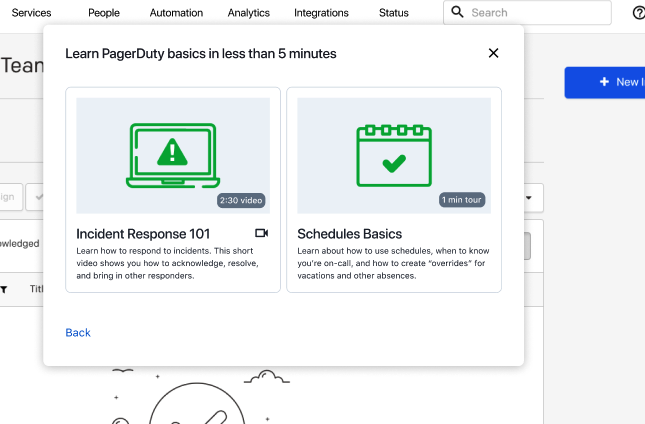This screenshot has width=645, height=424.
Task: Open the help question mark icon
Action: point(639,13)
